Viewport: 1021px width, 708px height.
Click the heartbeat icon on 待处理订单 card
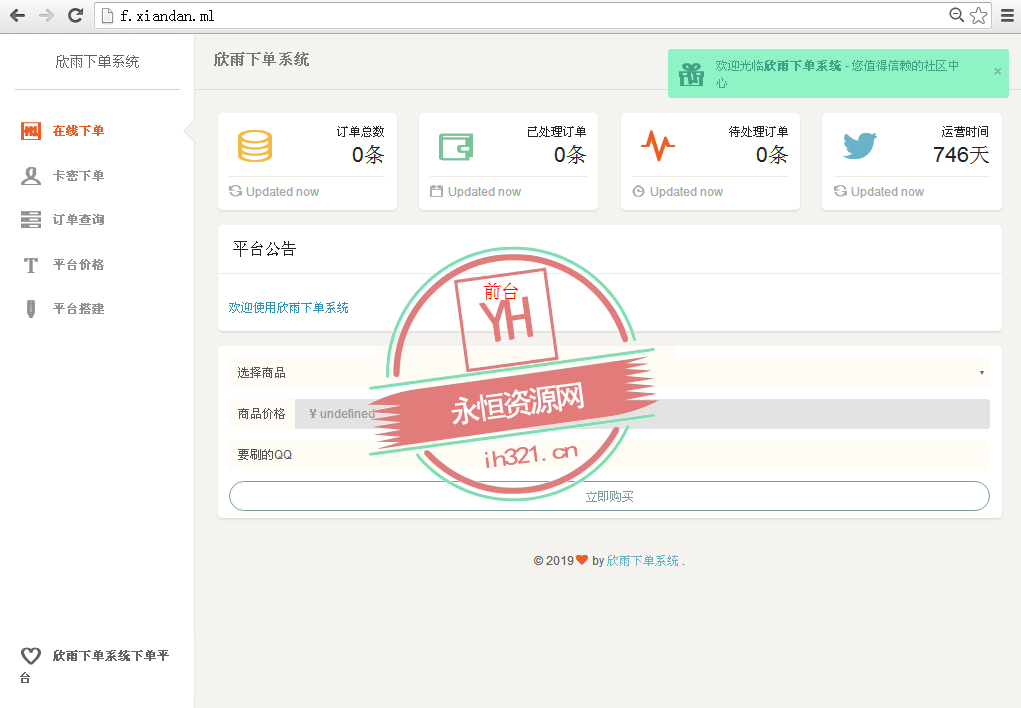tap(657, 147)
